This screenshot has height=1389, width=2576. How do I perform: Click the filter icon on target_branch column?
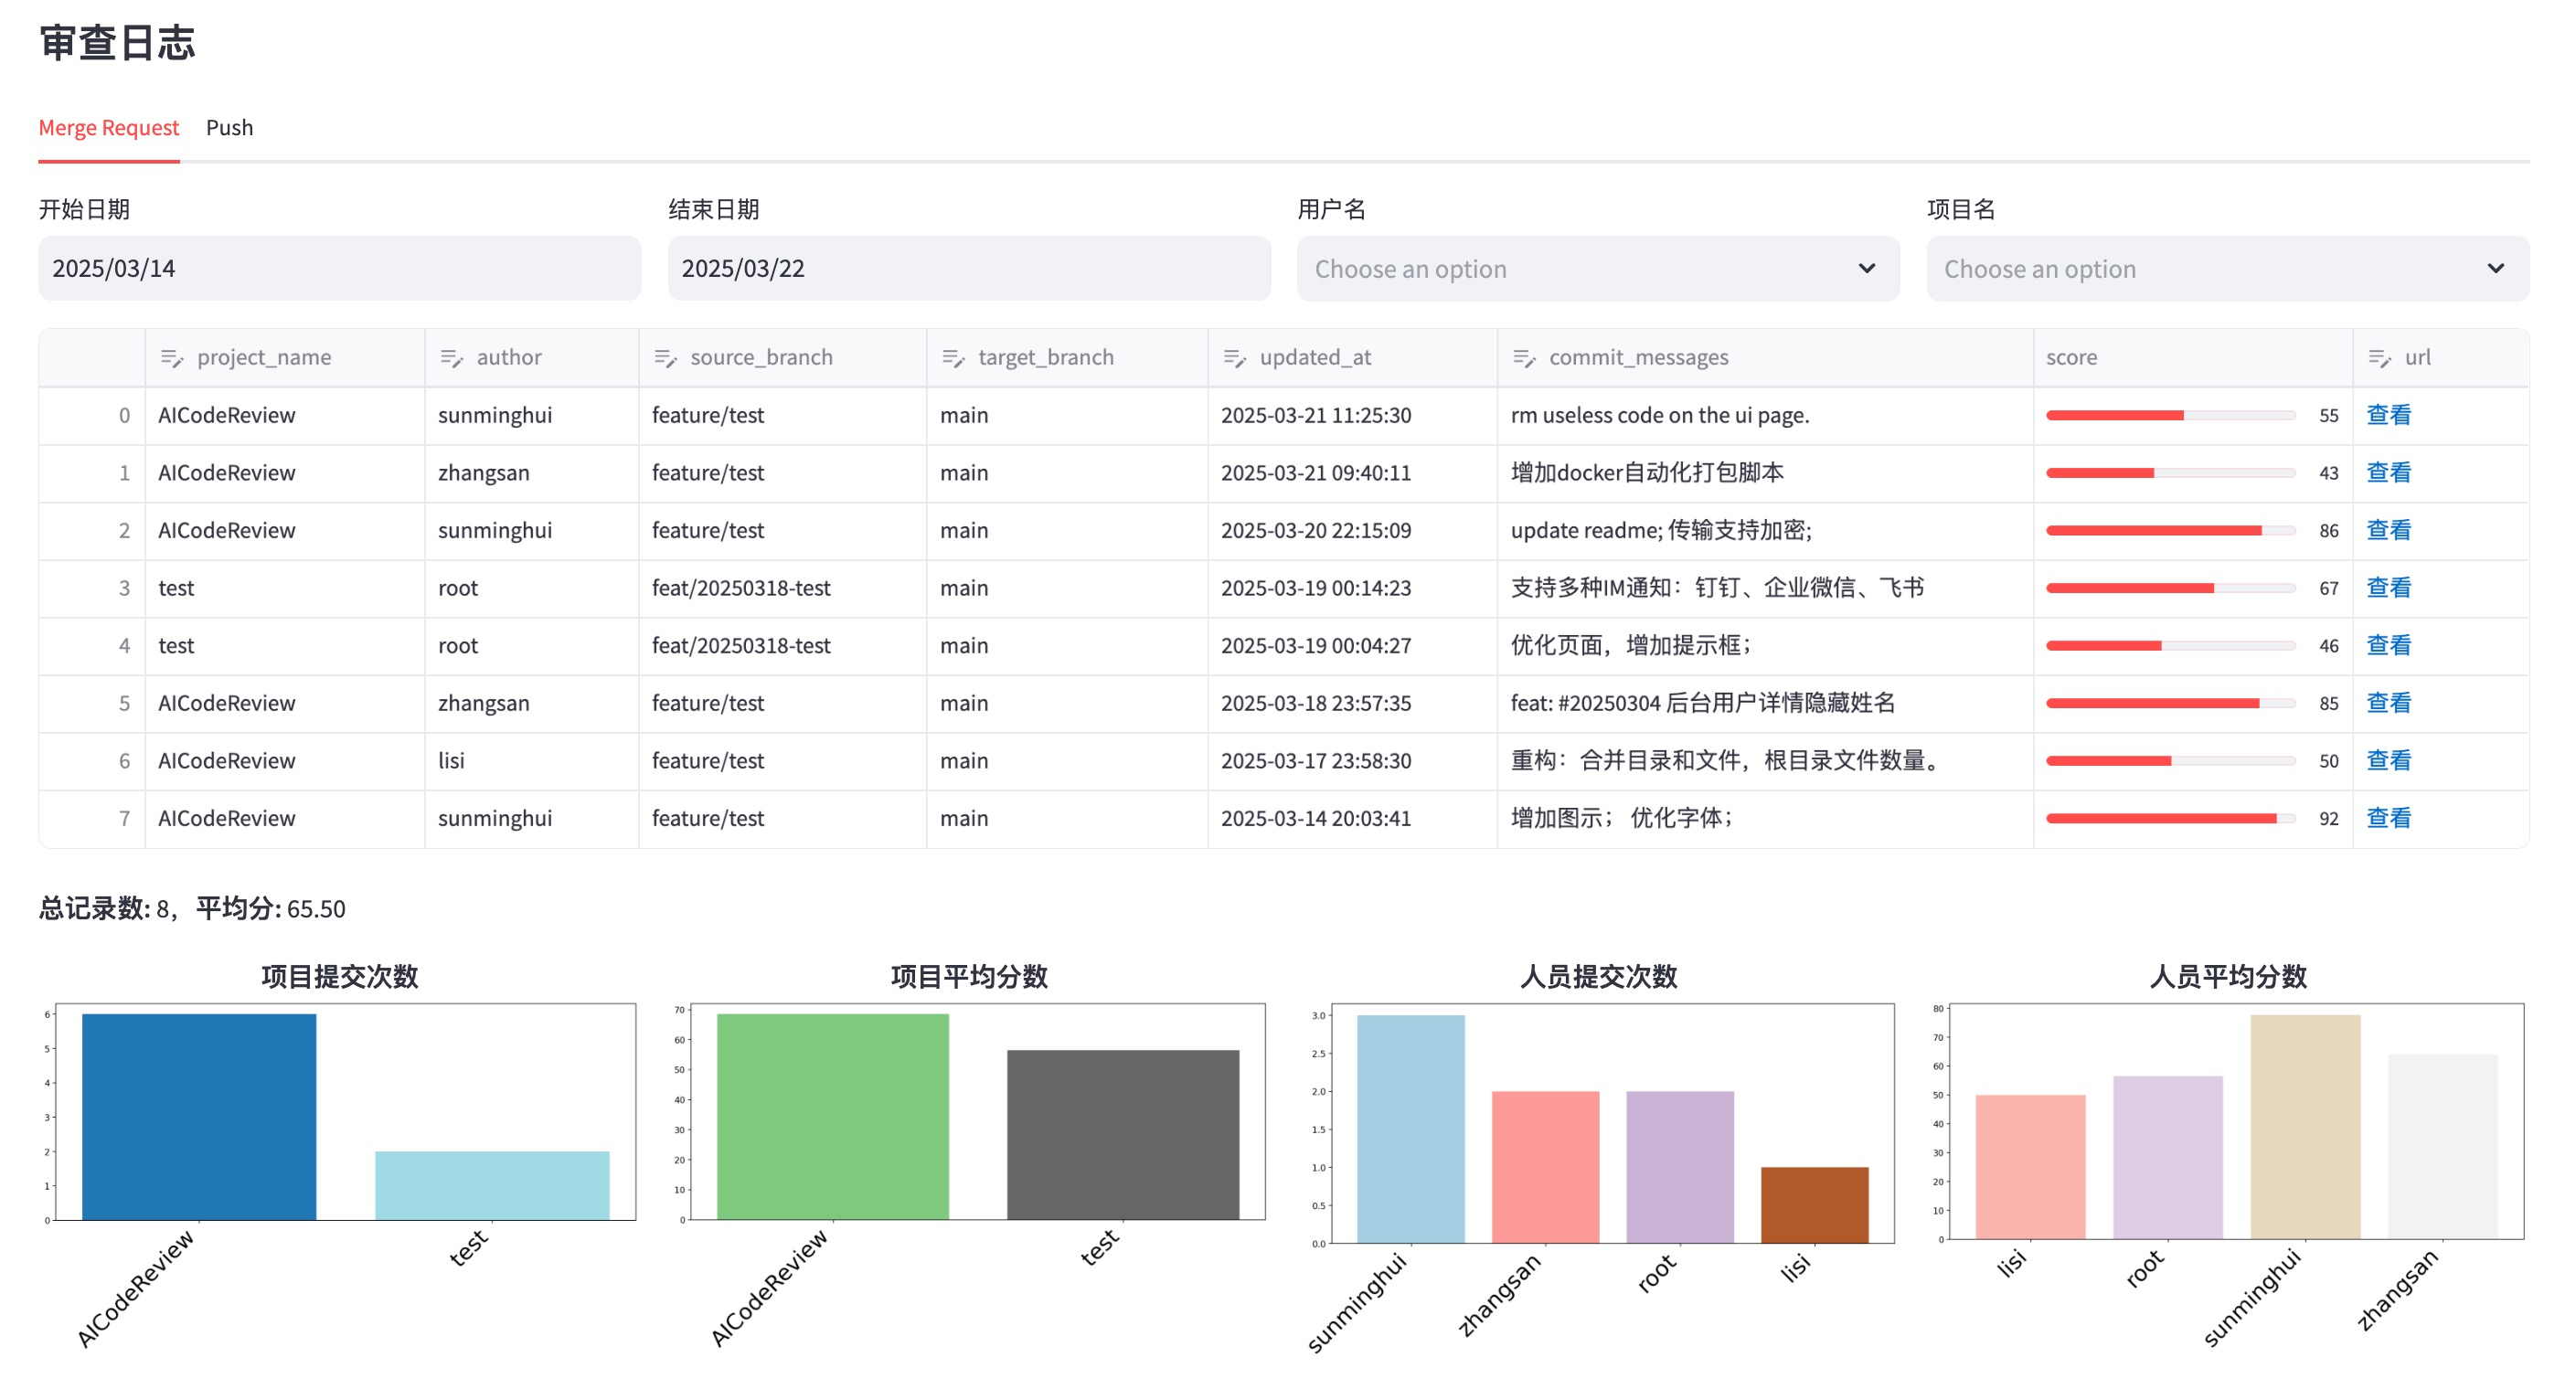click(x=953, y=357)
